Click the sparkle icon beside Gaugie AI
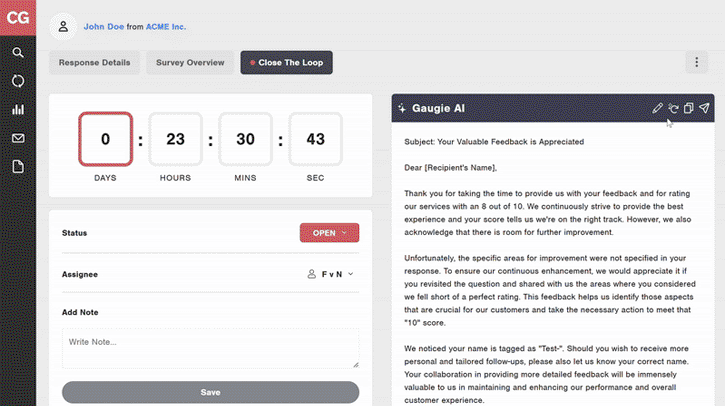The height and width of the screenshot is (406, 725). pos(402,108)
